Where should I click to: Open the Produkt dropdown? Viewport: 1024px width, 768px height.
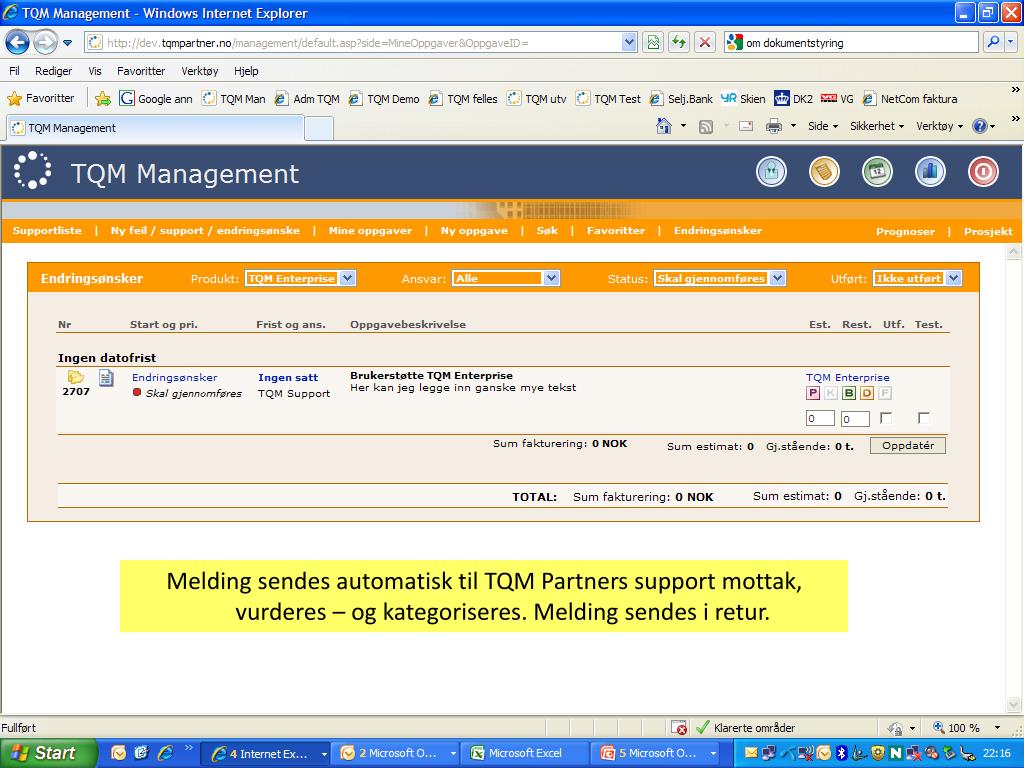[300, 278]
